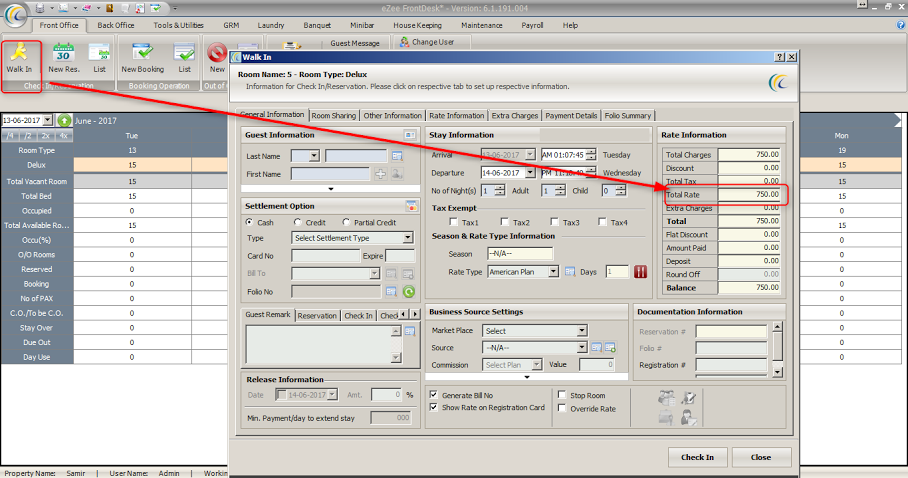Open the Market Place dropdown
The image size is (908, 478).
tap(581, 331)
